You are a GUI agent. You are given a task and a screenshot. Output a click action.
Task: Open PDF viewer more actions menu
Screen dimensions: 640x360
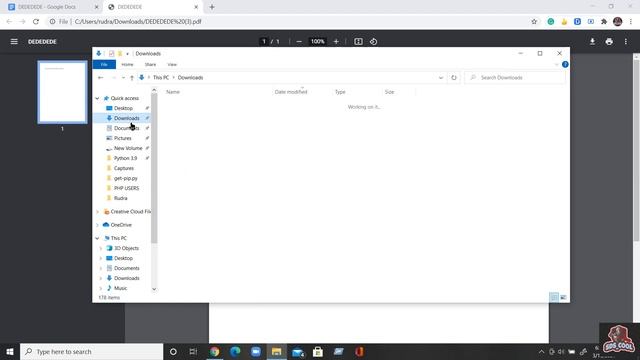click(626, 42)
